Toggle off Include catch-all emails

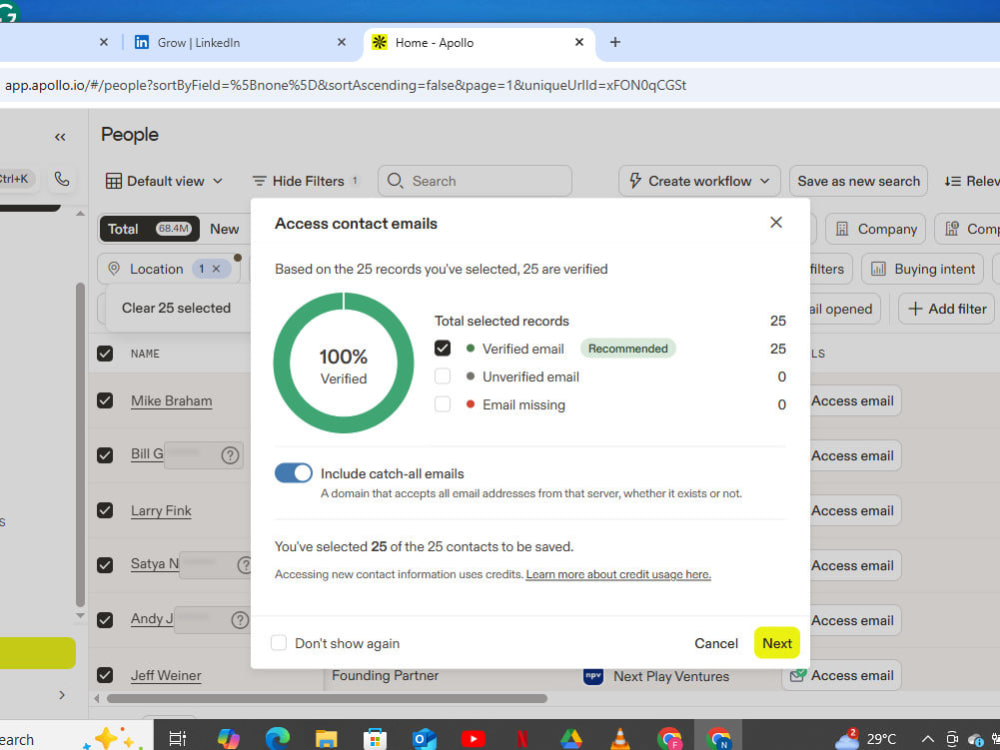293,473
